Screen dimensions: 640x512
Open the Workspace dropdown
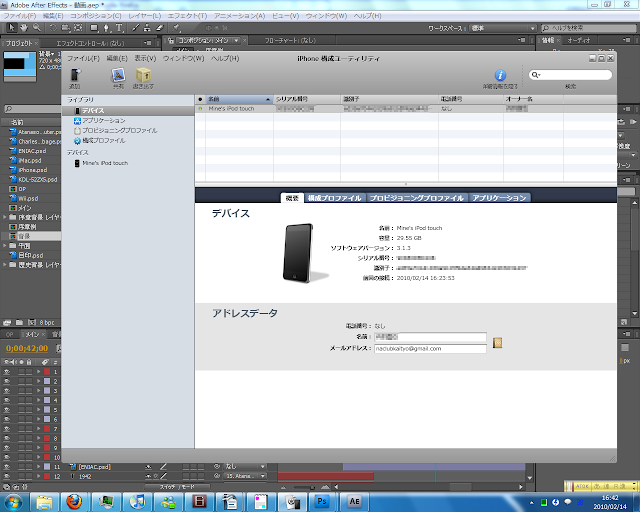click(503, 28)
